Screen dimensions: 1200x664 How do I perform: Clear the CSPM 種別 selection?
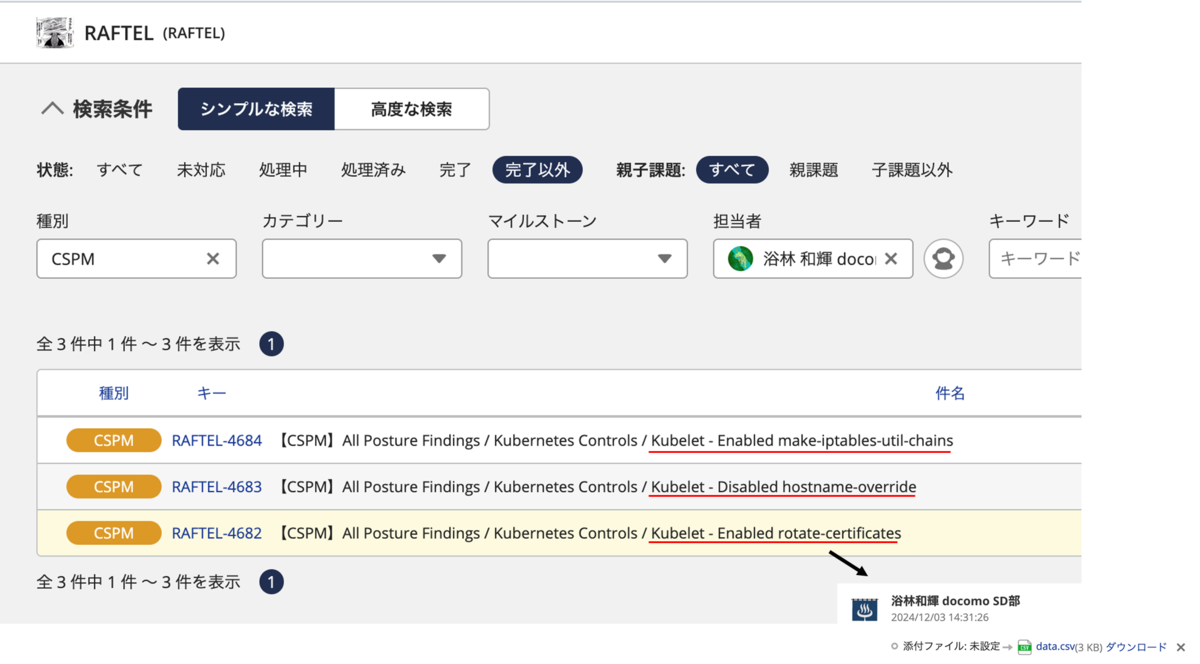pos(213,259)
